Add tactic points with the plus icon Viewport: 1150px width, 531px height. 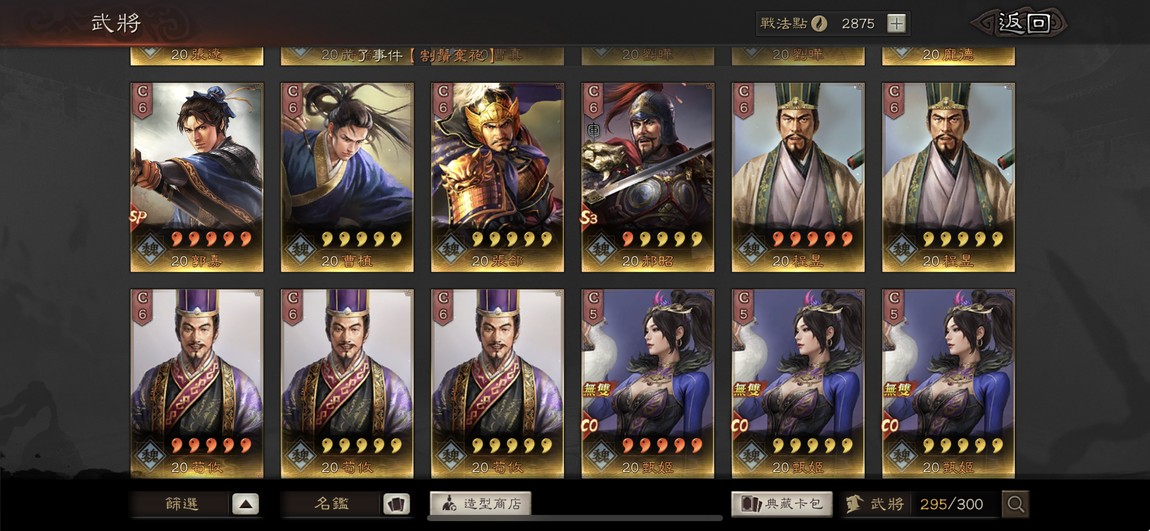click(x=896, y=23)
